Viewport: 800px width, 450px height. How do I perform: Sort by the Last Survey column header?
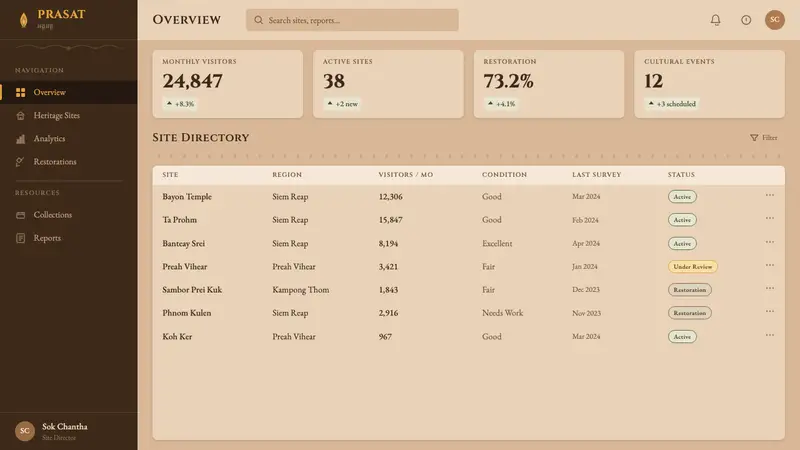pos(596,174)
